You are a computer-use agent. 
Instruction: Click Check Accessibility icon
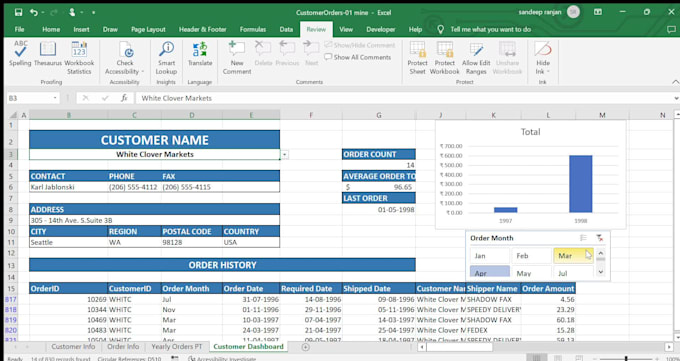[126, 49]
